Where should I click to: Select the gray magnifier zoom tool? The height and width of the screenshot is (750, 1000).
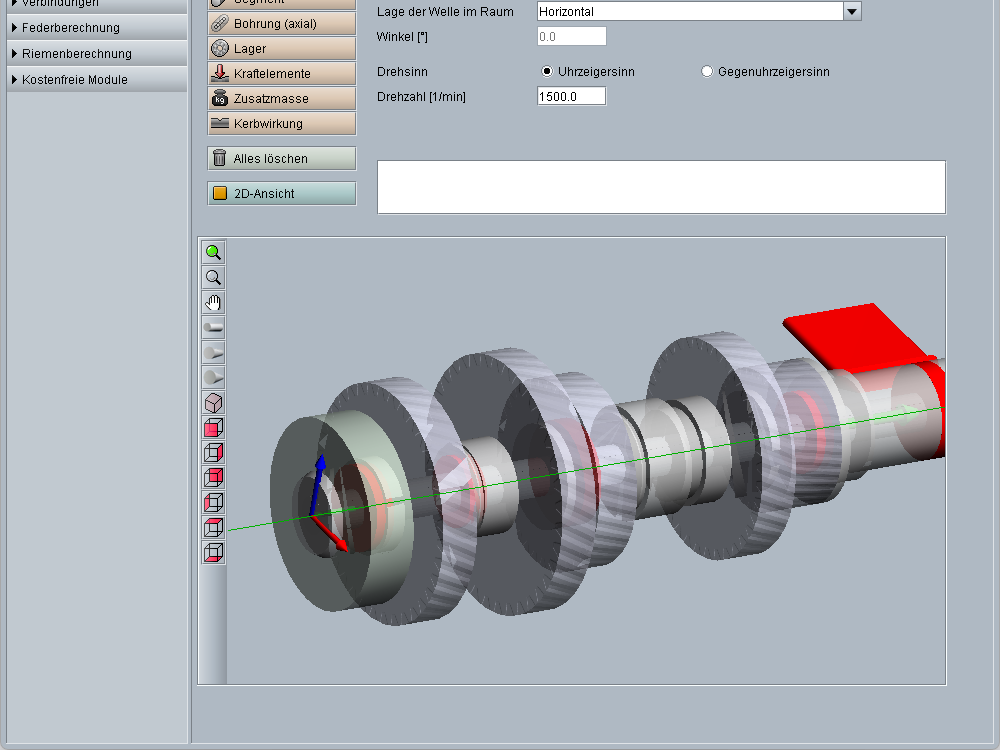click(213, 277)
